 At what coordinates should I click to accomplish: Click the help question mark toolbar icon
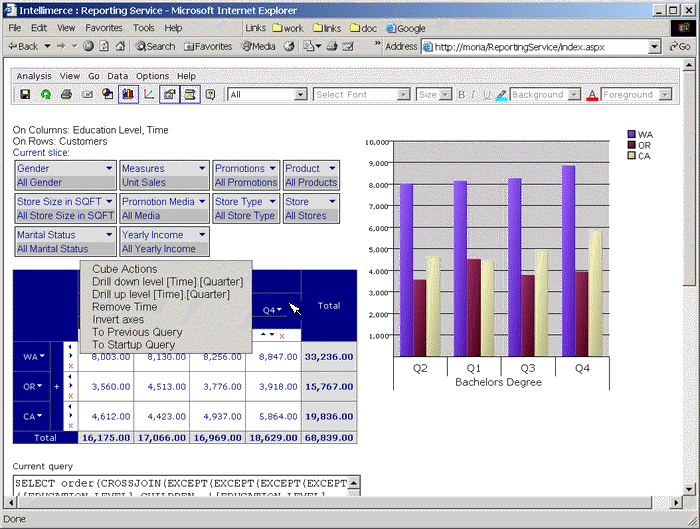[210, 94]
